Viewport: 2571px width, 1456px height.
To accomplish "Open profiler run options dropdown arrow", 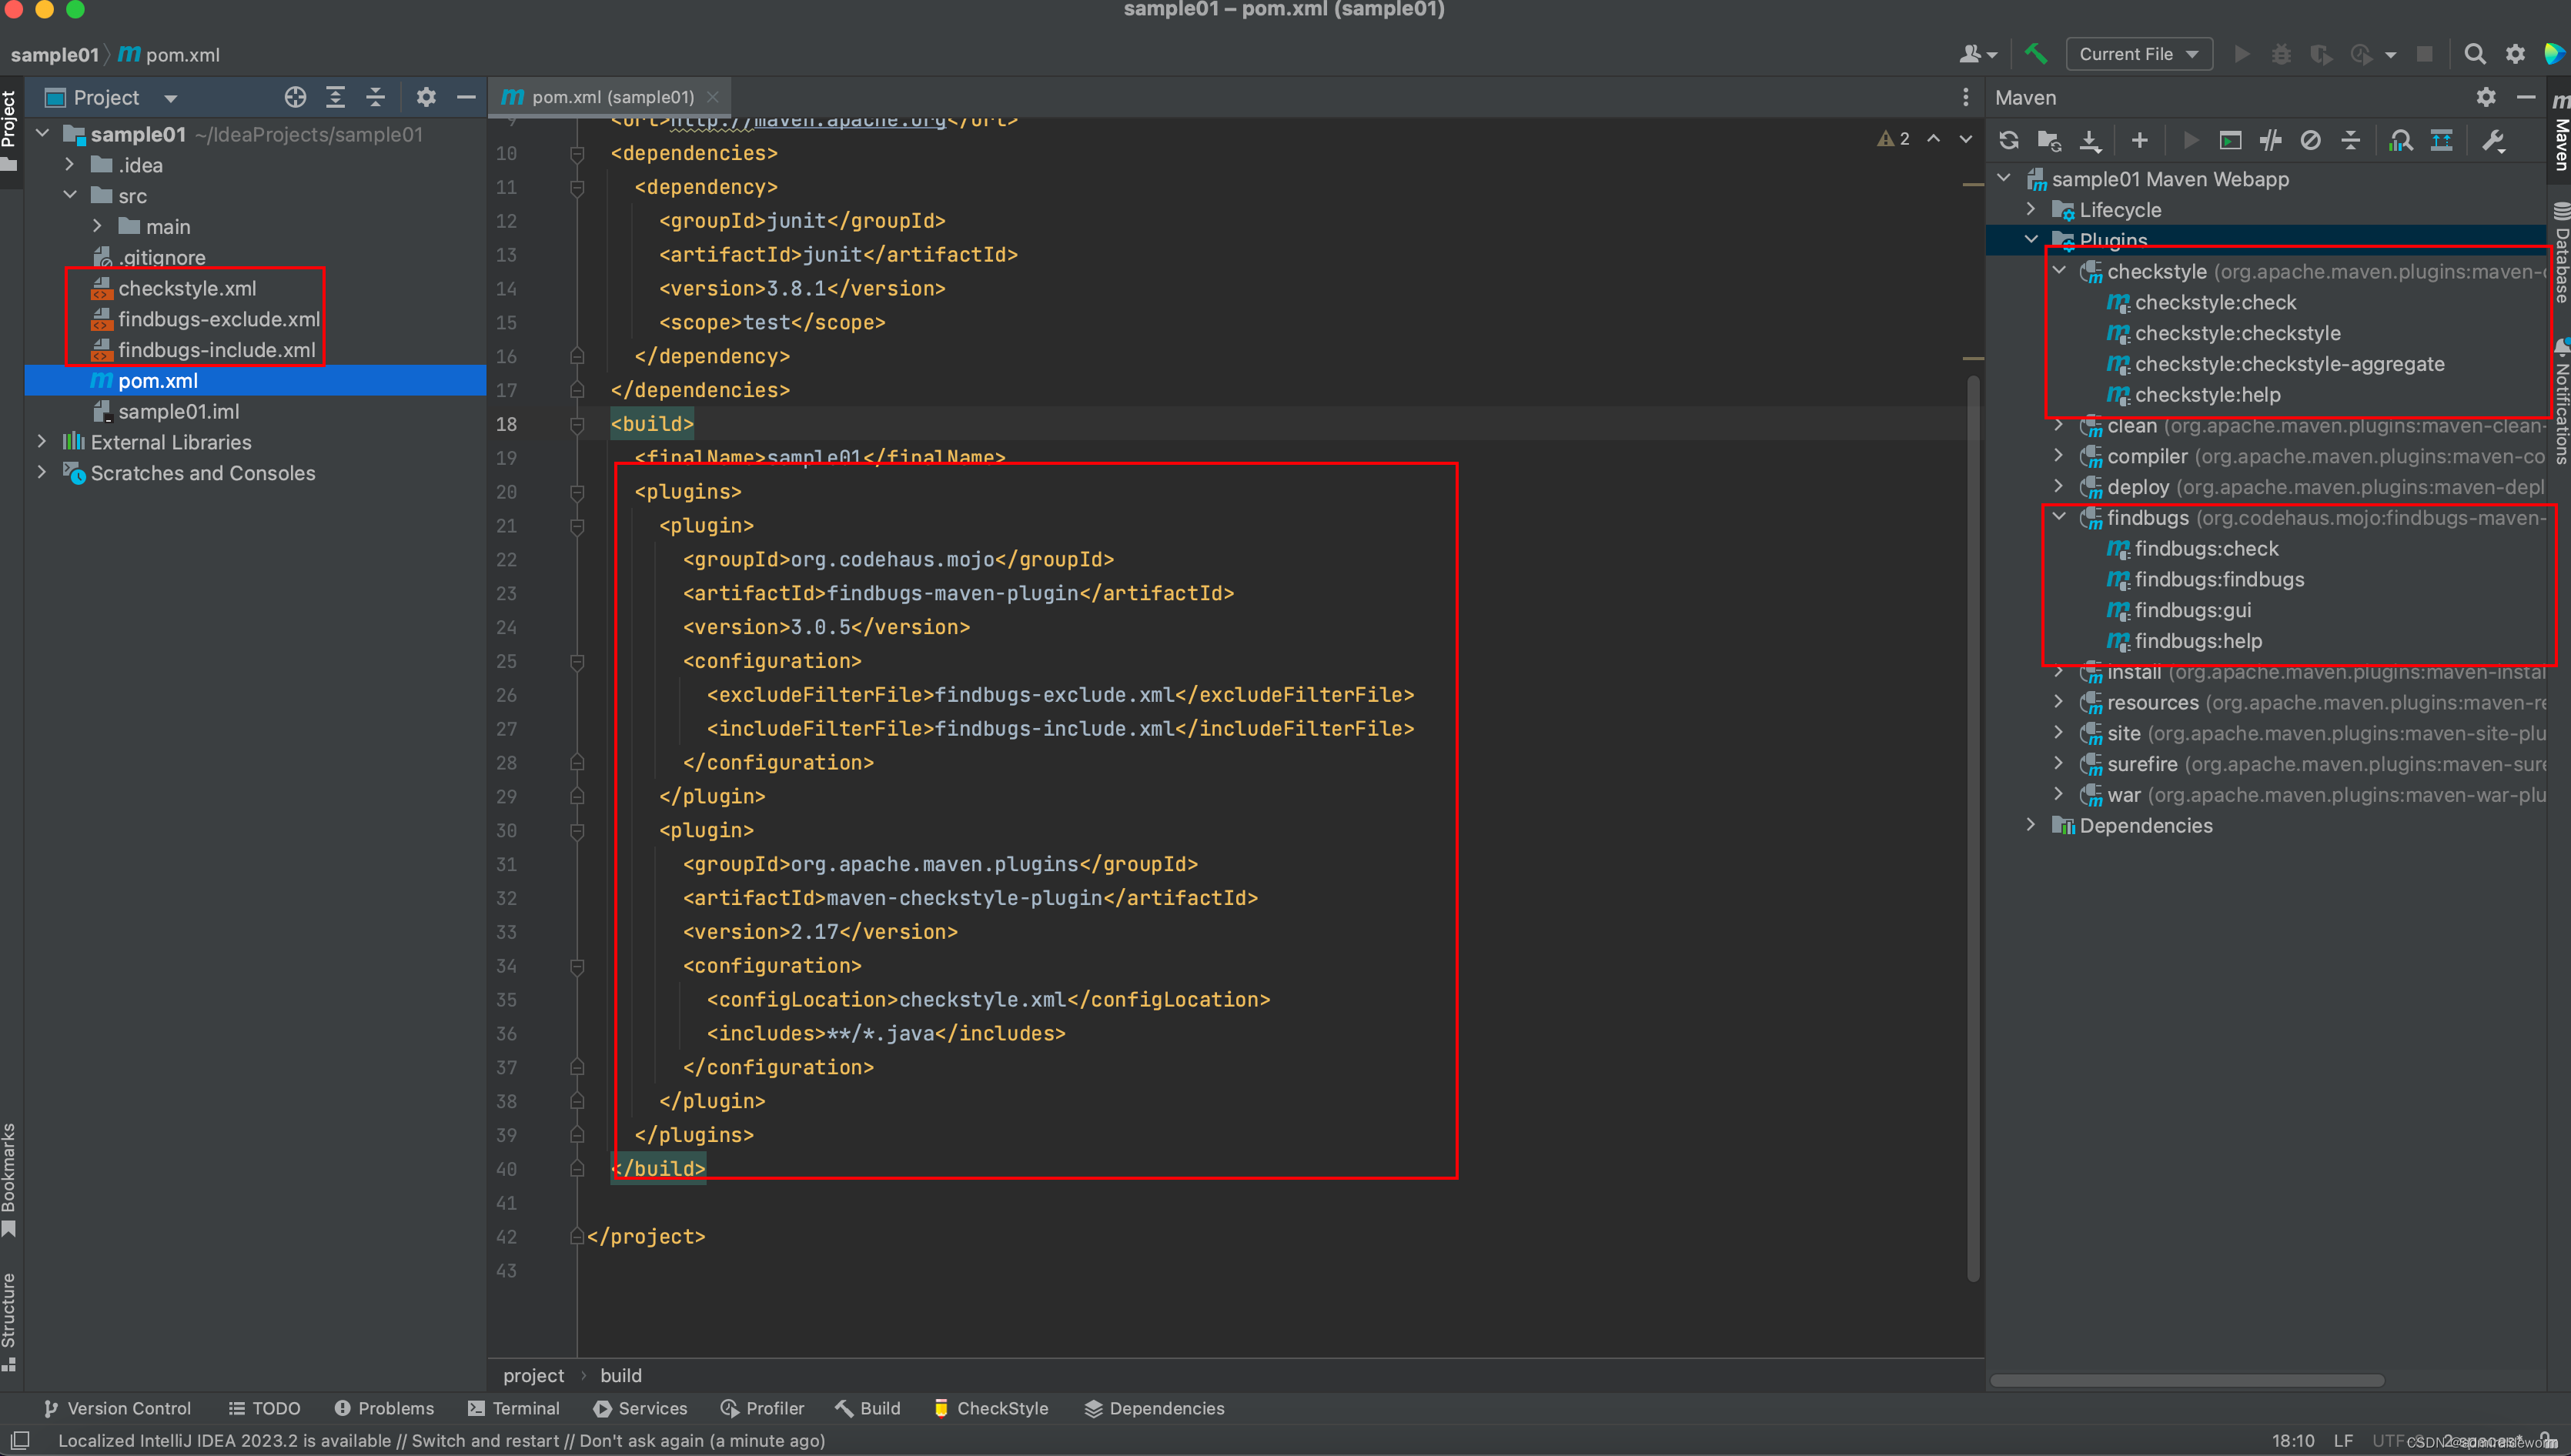I will 2390,55.
